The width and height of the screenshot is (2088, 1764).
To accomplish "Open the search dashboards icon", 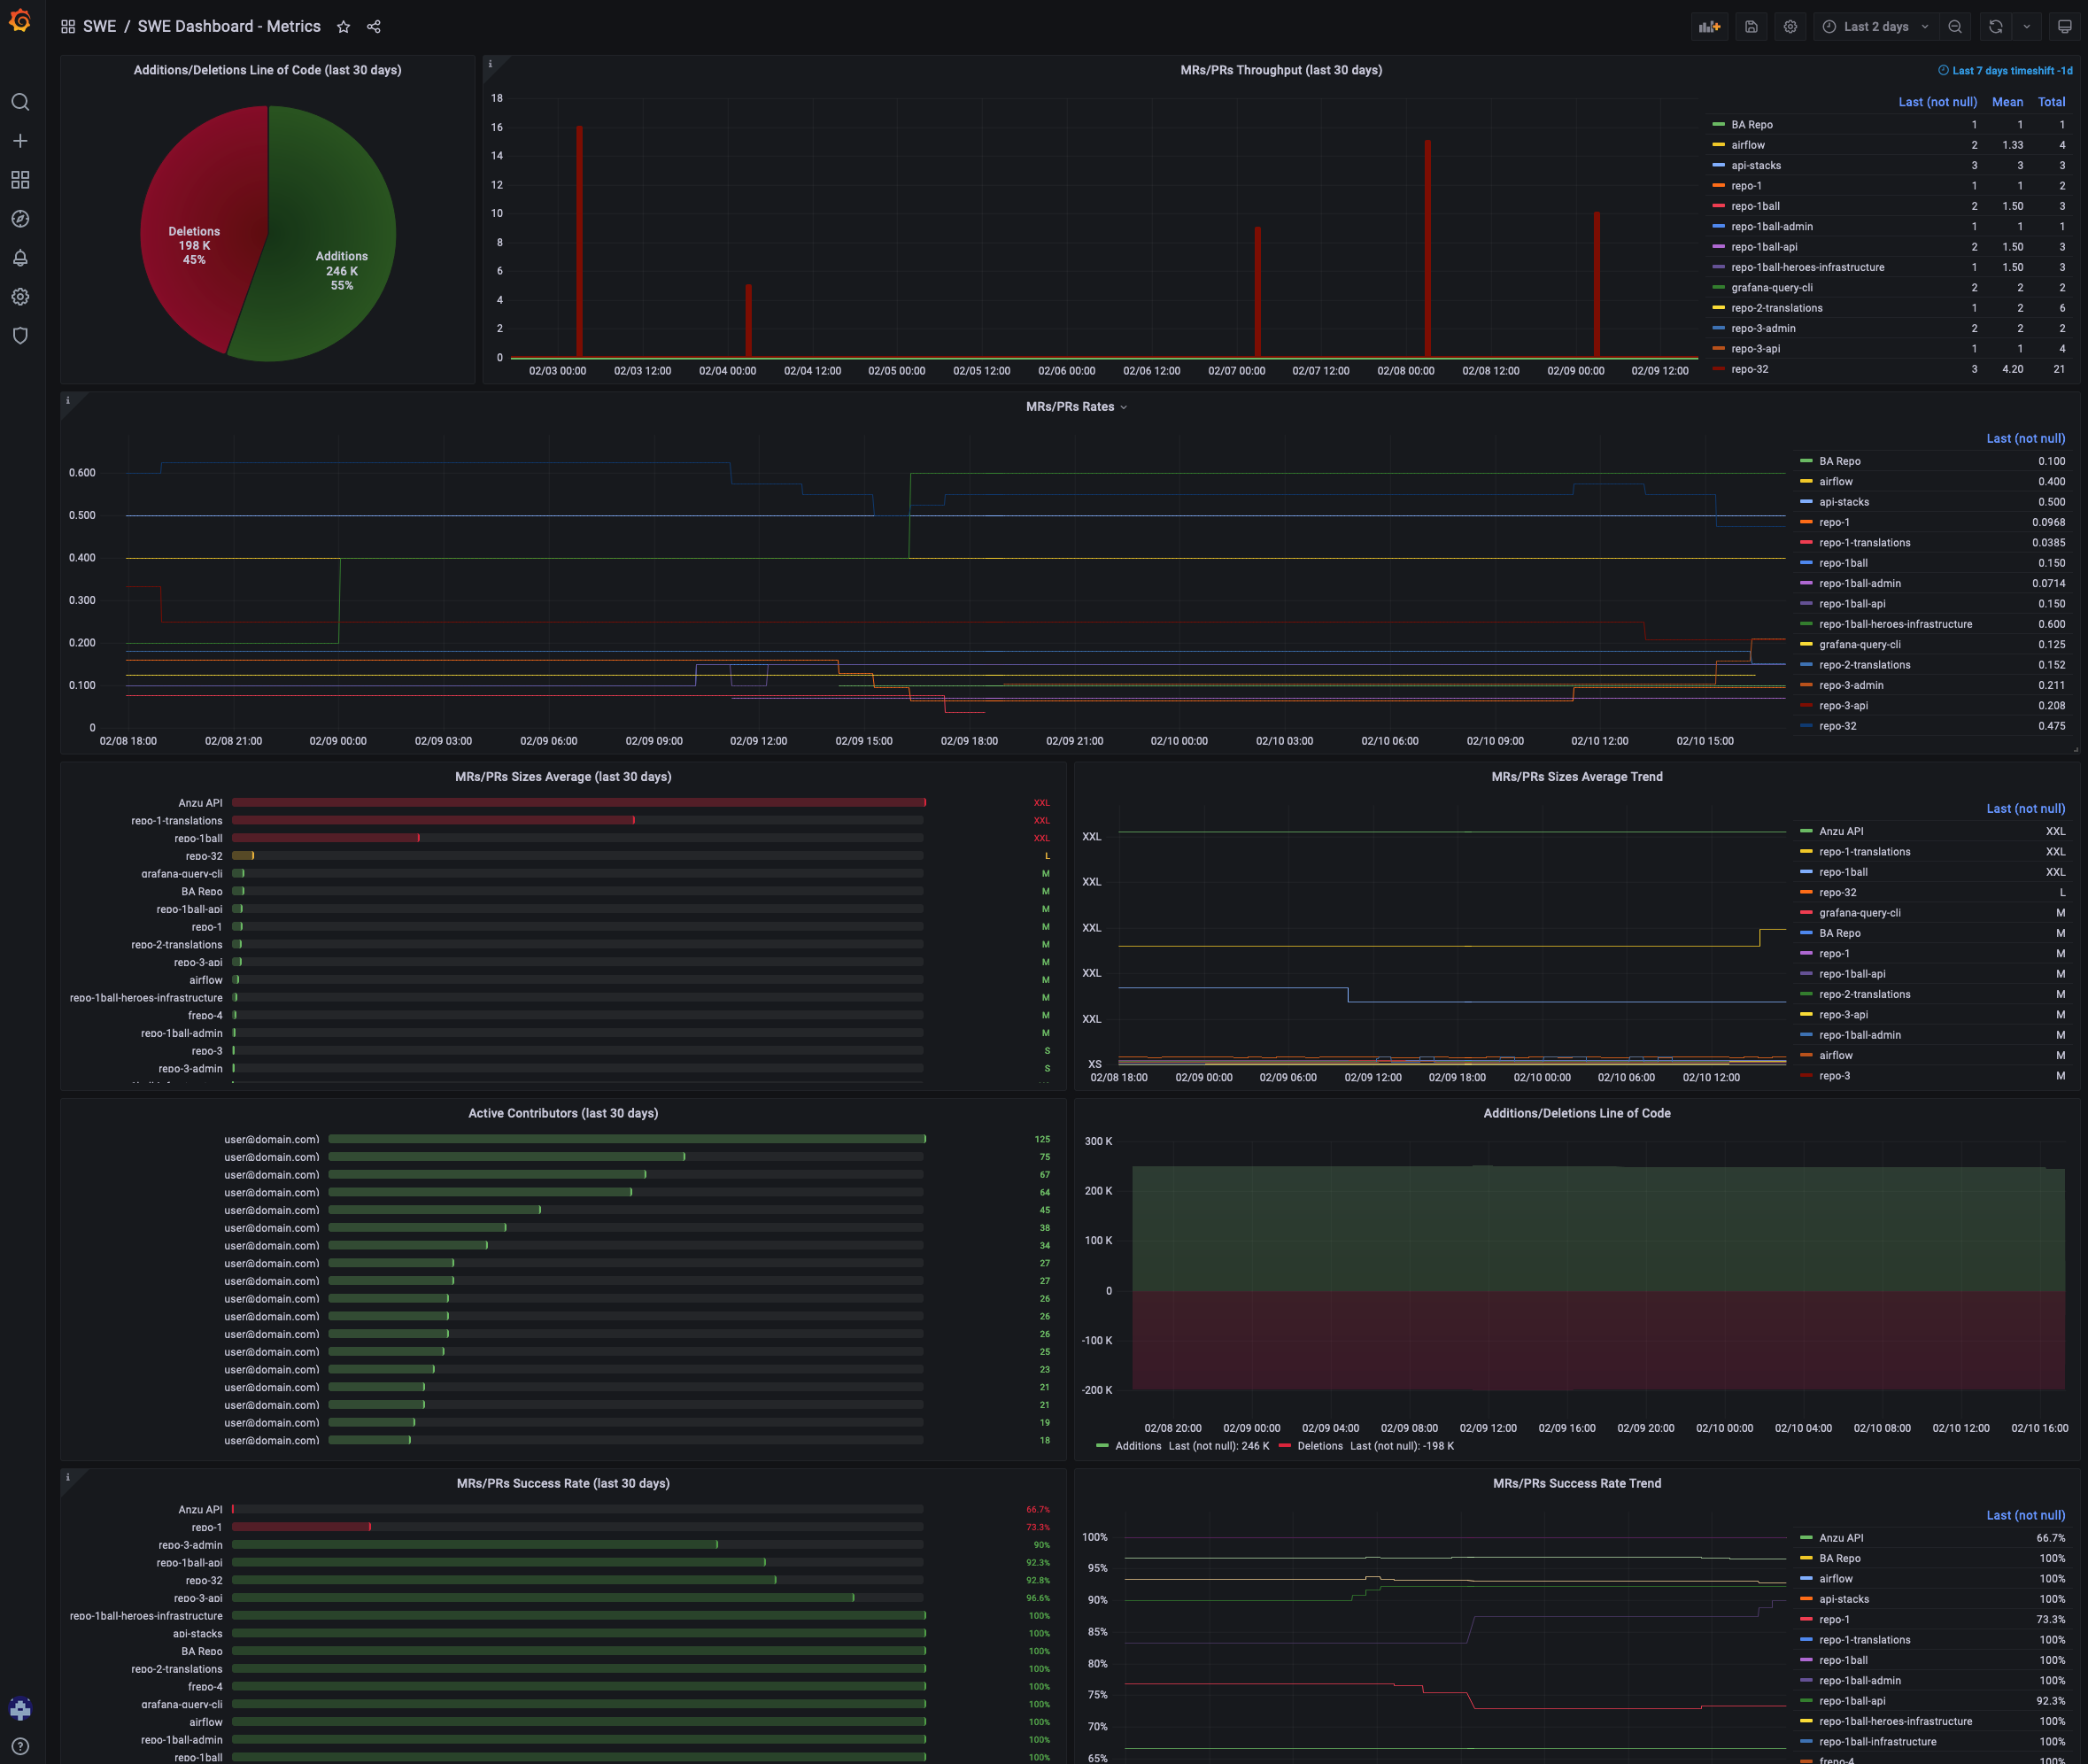I will click(x=20, y=102).
